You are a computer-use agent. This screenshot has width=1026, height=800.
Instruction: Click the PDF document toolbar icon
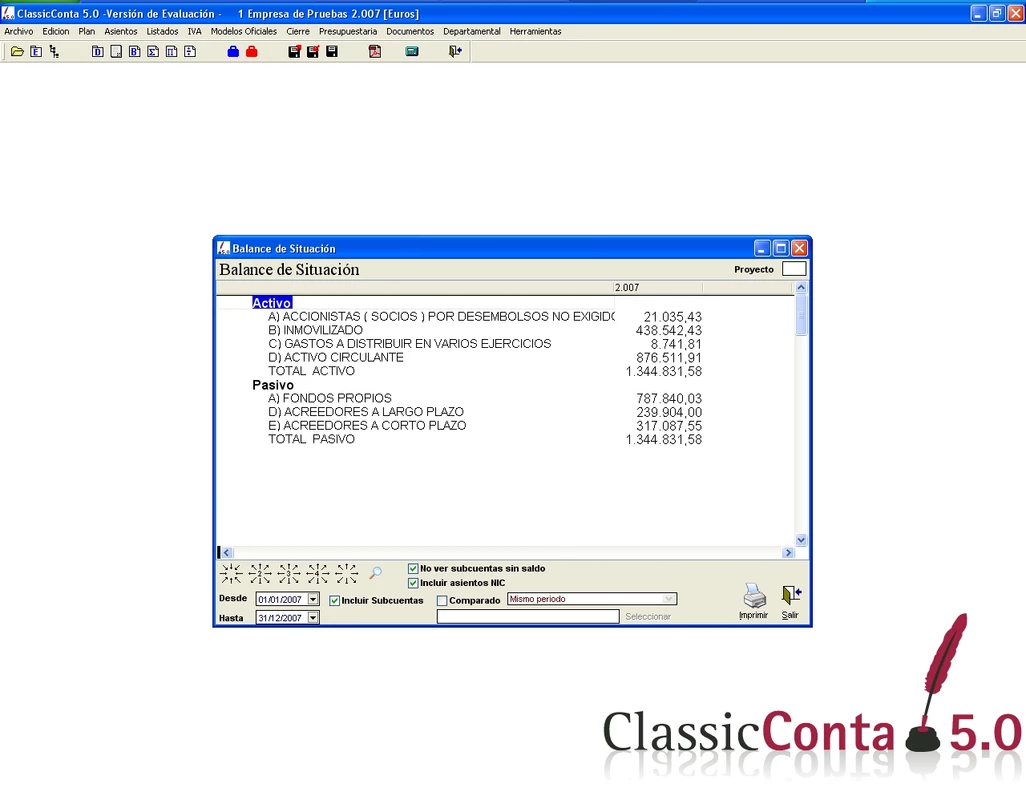[375, 52]
